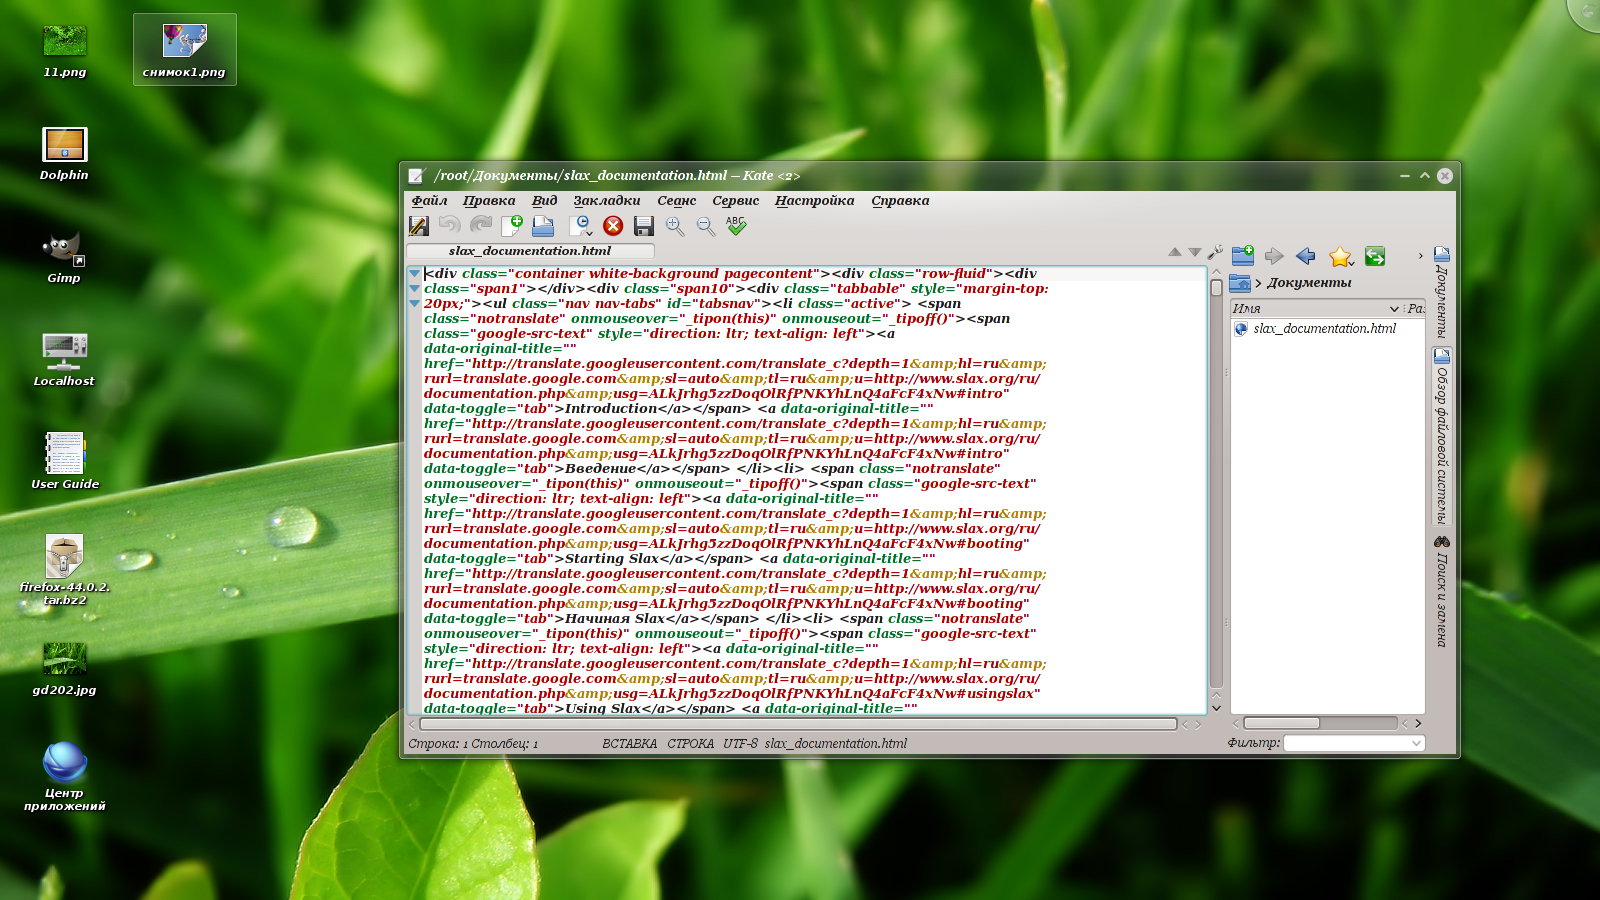Click the Save As icon with pencil
Screen dimensions: 1600x900
[x=419, y=227]
